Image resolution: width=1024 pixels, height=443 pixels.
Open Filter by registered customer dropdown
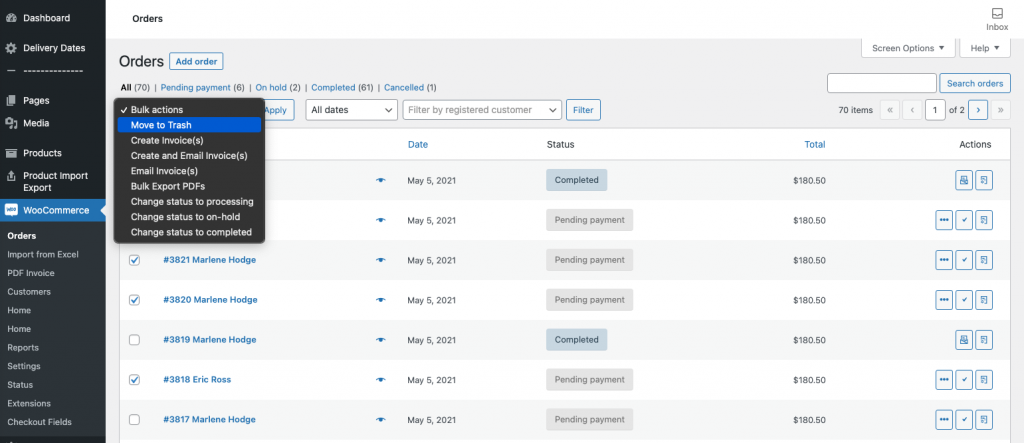[x=483, y=110]
